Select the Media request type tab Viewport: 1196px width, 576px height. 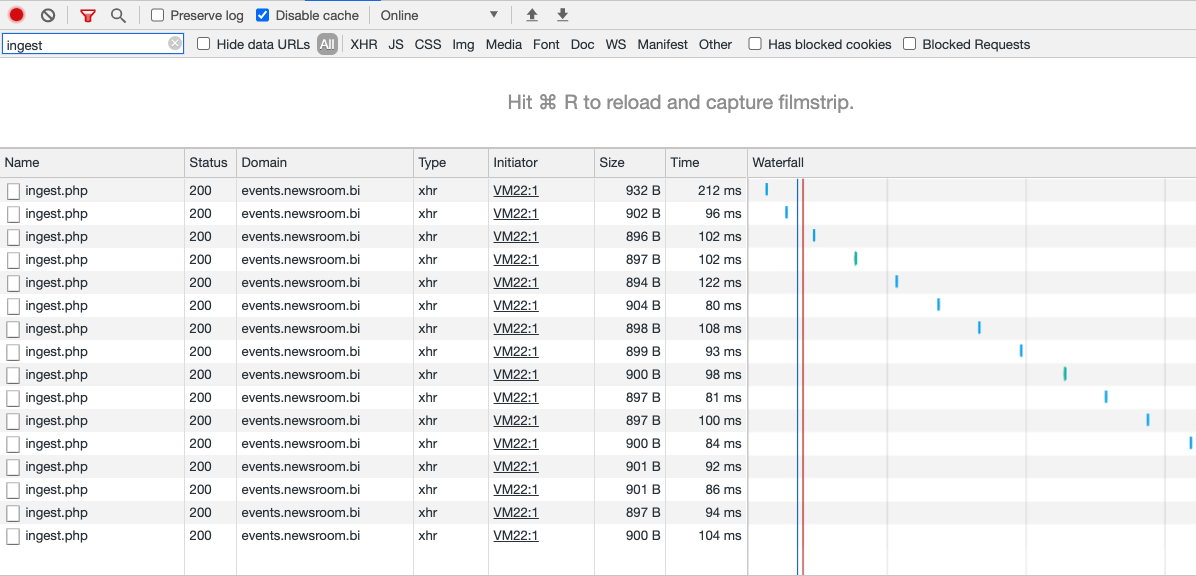(503, 44)
